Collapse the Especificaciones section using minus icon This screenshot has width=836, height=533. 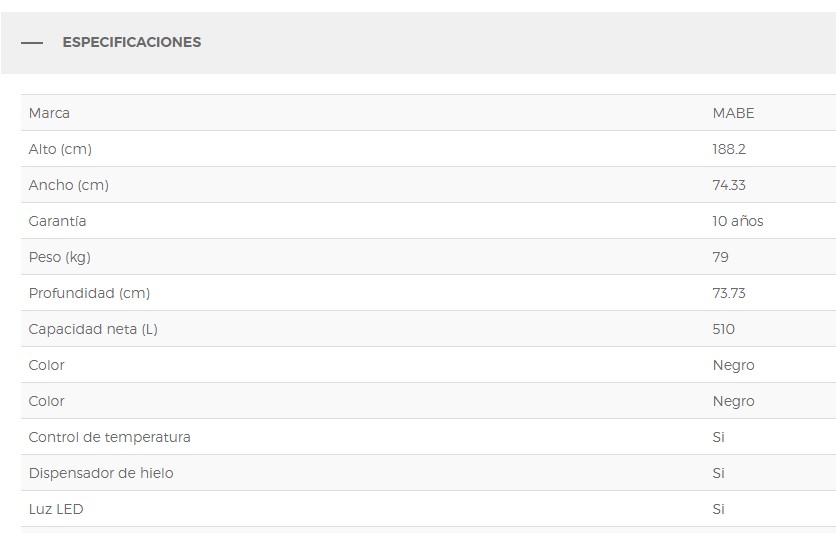coord(32,43)
